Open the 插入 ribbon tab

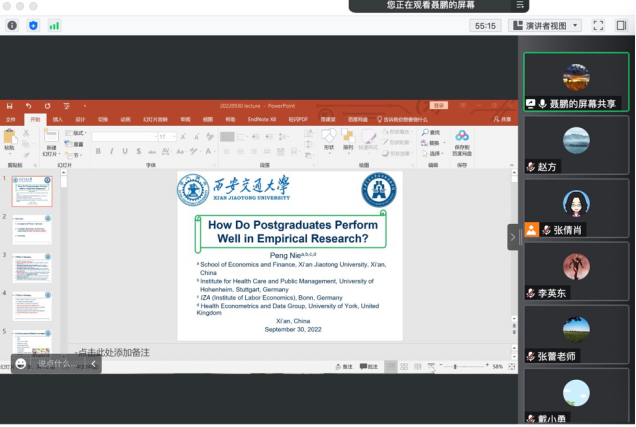[x=57, y=118]
